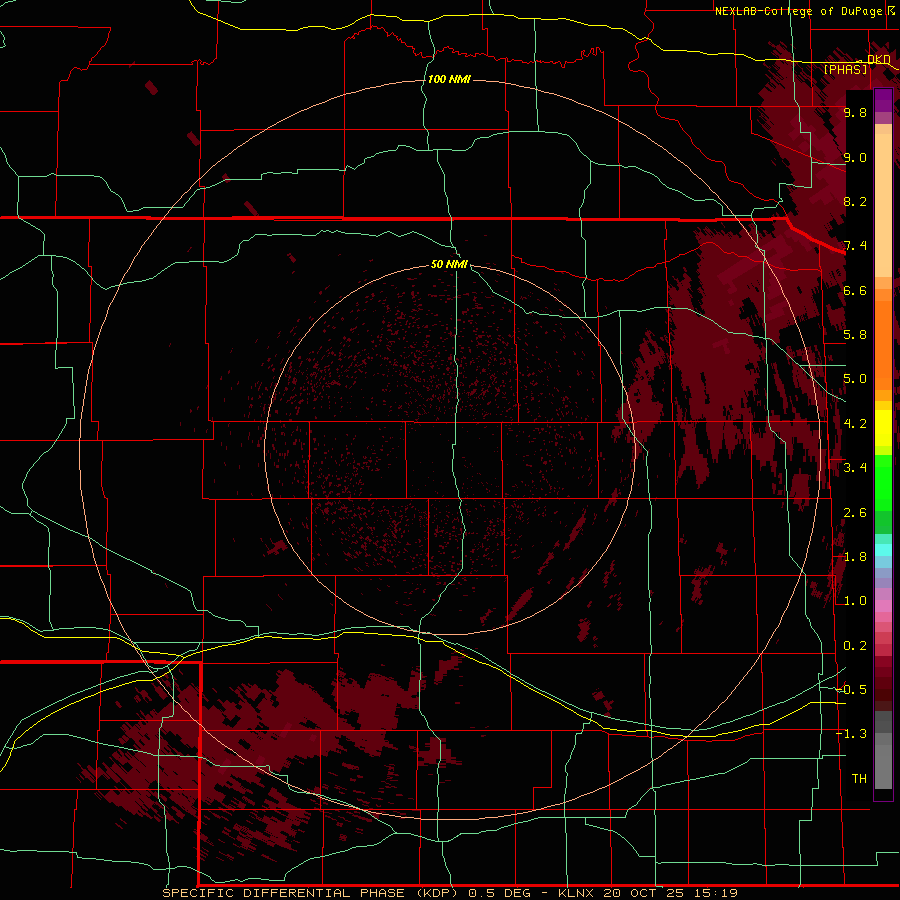Click the 3.4 value on the color scale
The height and width of the screenshot is (900, 900).
(855, 468)
